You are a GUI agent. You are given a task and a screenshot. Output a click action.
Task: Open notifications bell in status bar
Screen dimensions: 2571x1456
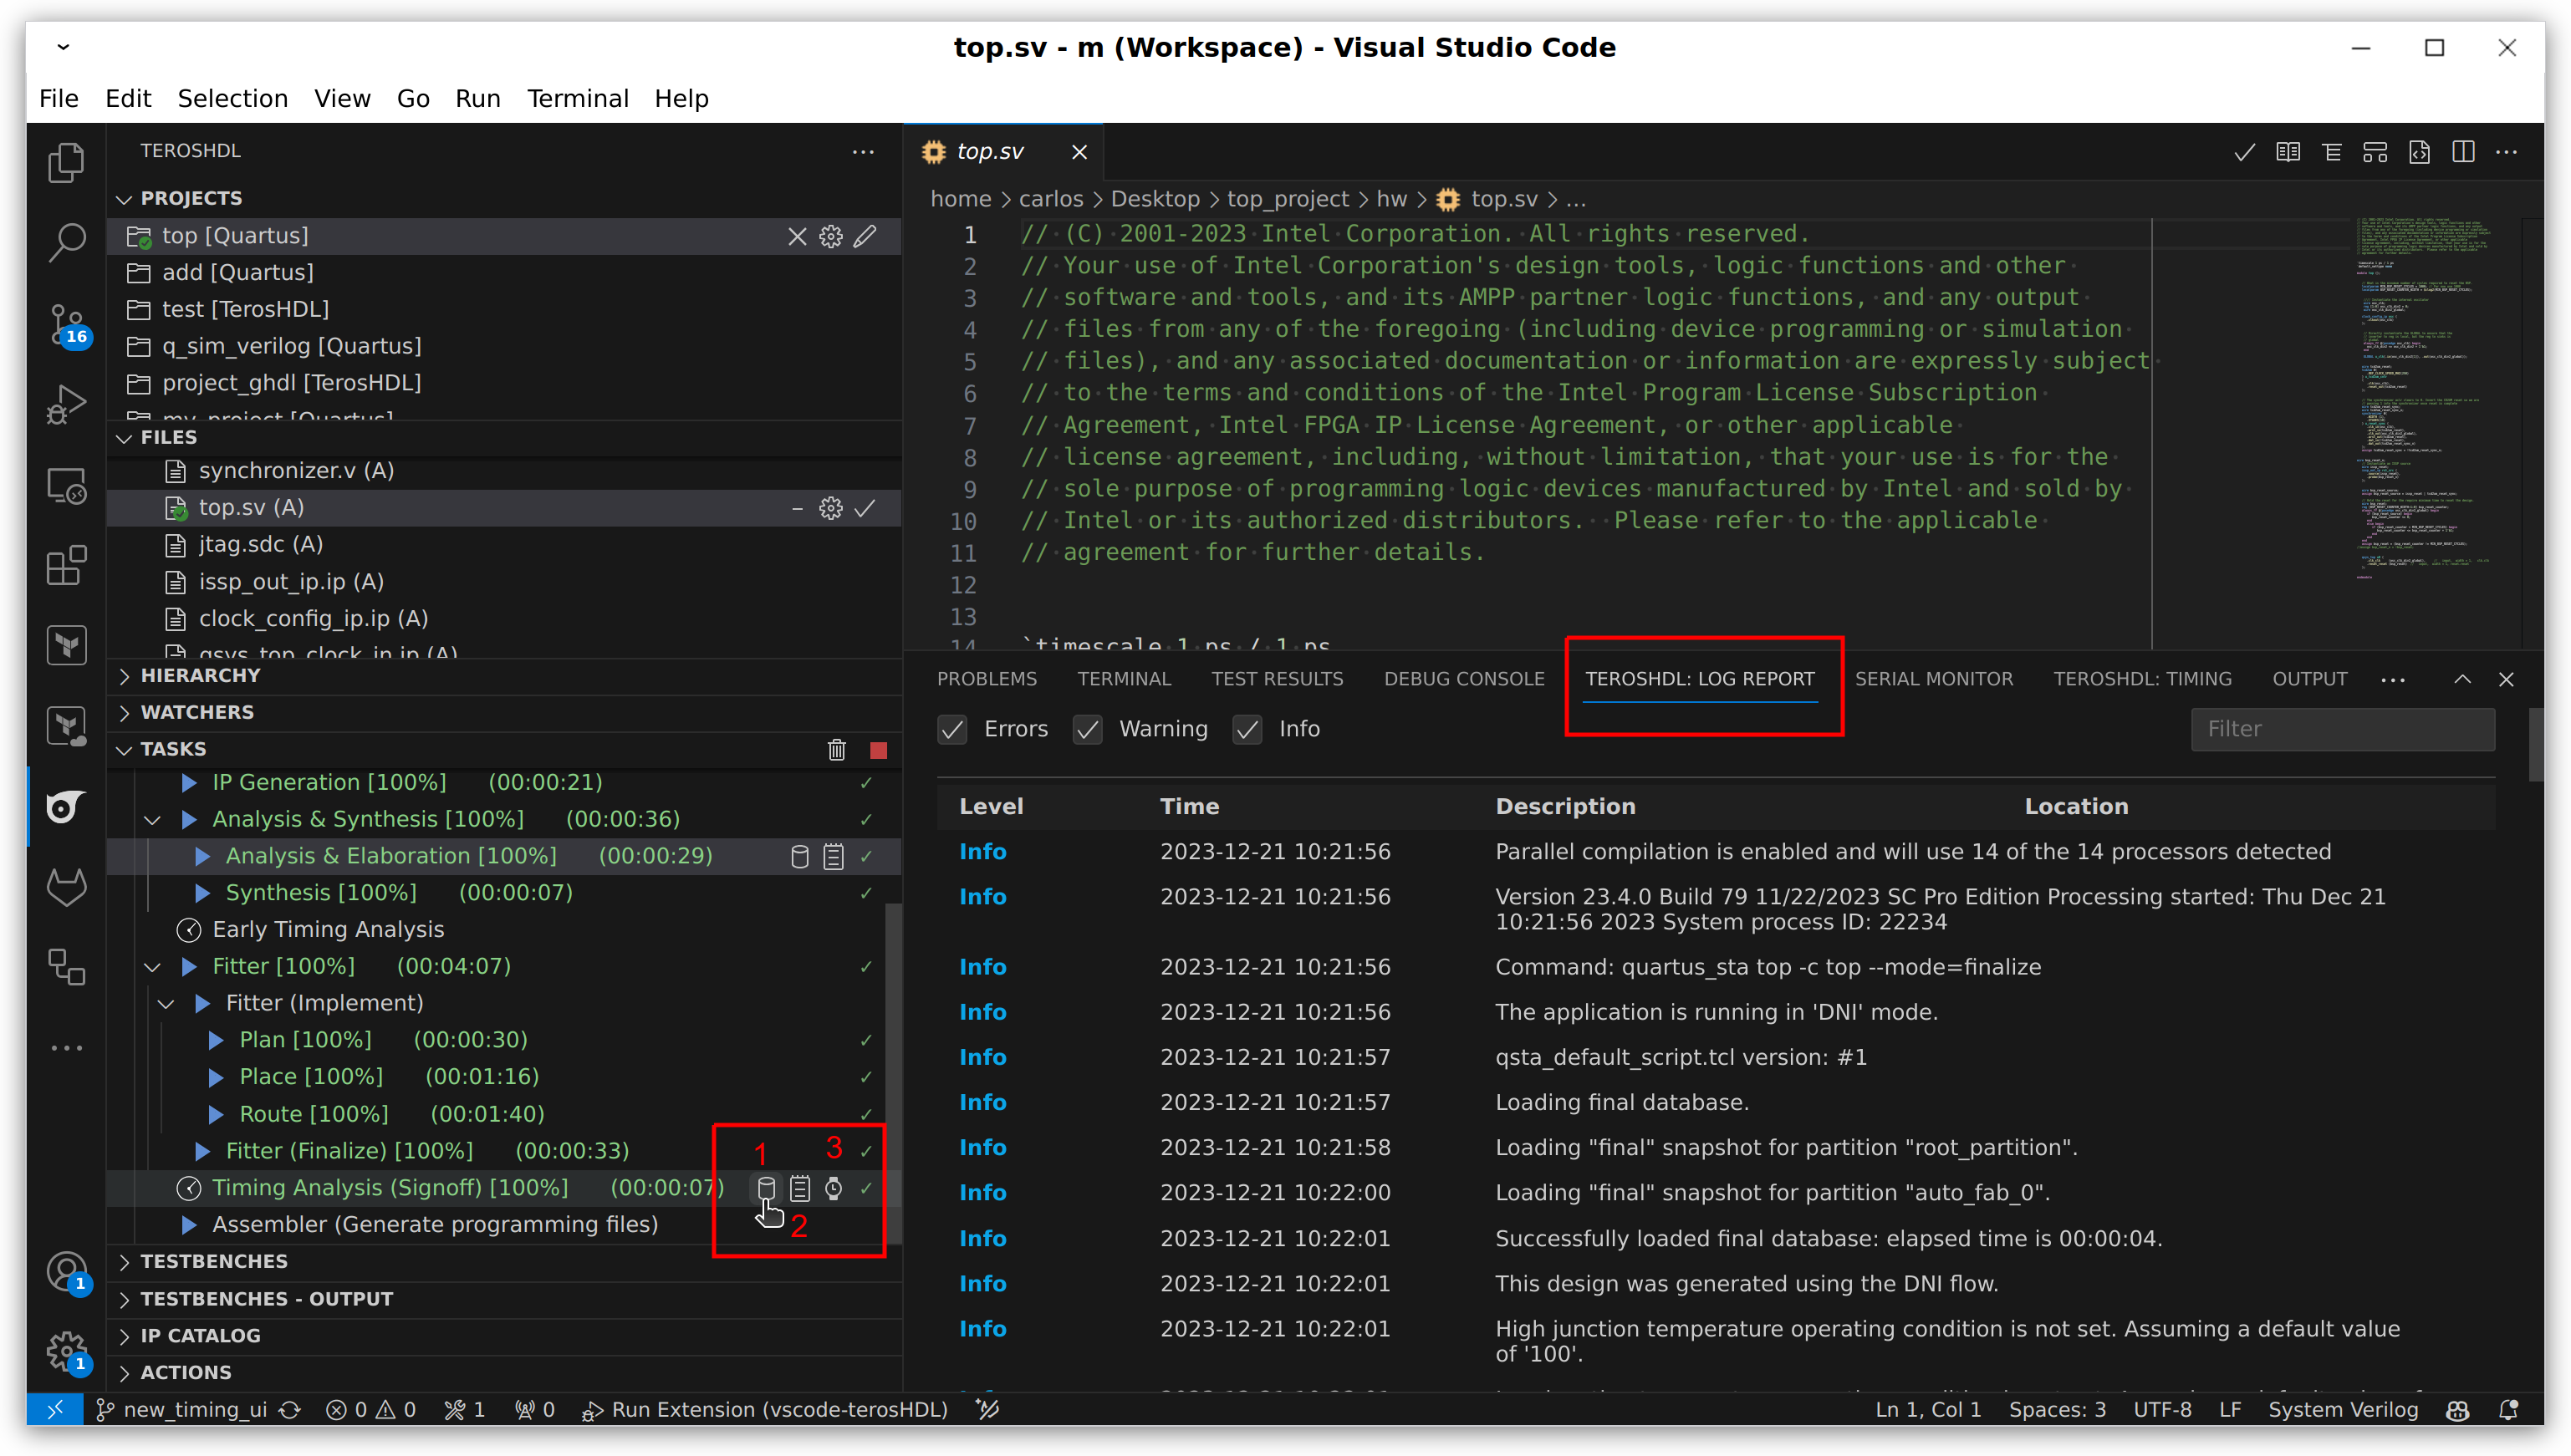[x=2507, y=1409]
